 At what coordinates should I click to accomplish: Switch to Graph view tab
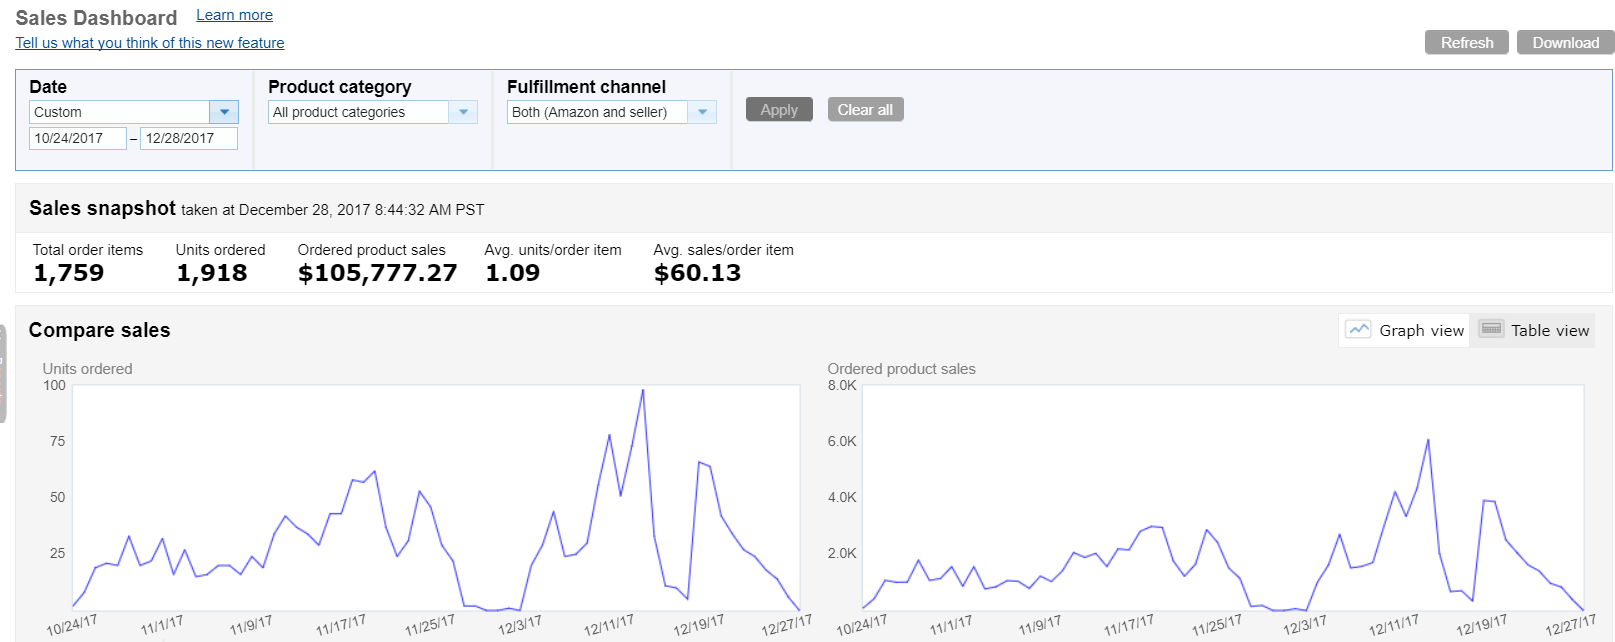tap(1404, 330)
